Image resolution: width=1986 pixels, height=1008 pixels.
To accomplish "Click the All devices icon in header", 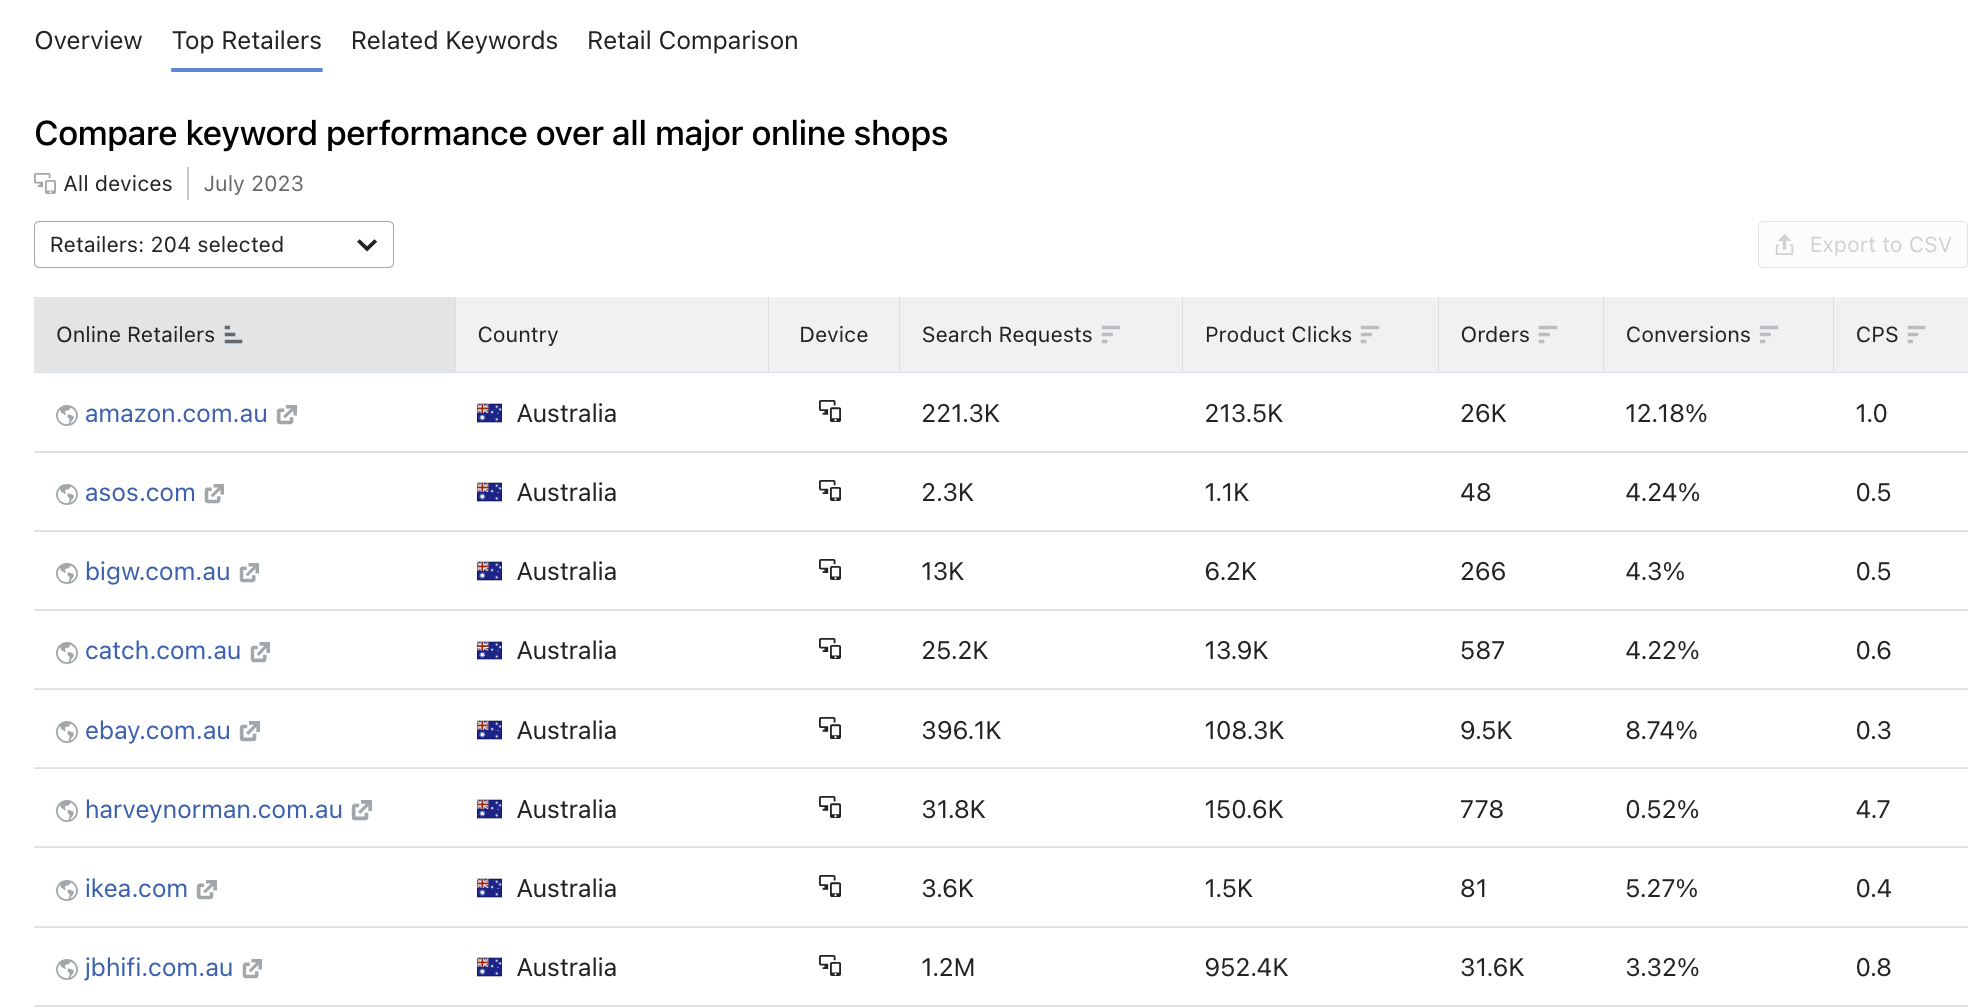I will click(44, 183).
